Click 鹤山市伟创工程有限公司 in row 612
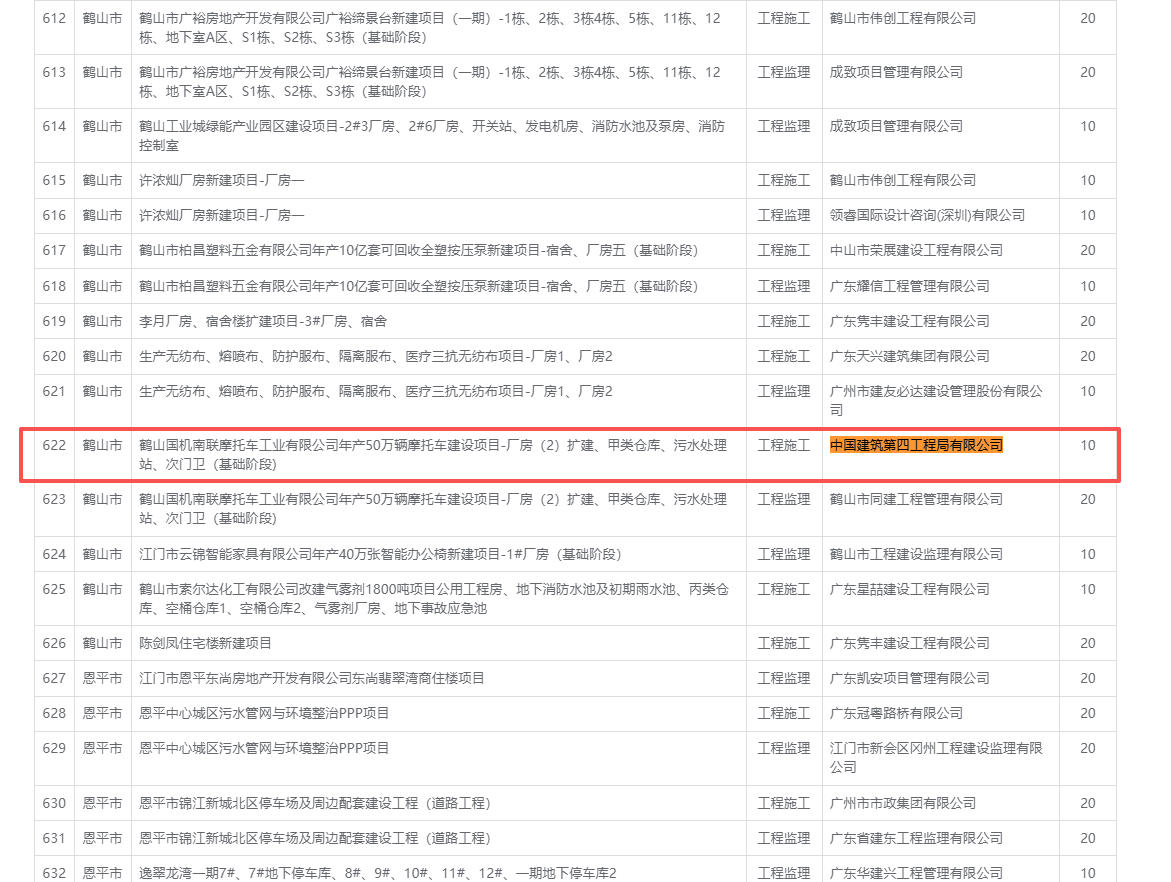This screenshot has width=1171, height=882. click(902, 18)
